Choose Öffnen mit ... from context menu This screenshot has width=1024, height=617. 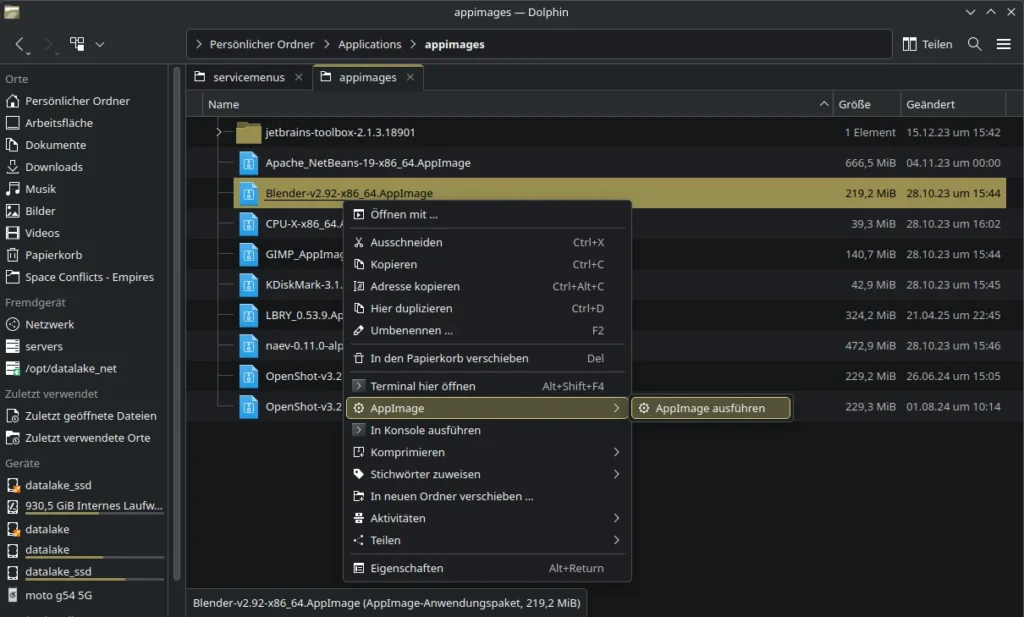pos(487,214)
